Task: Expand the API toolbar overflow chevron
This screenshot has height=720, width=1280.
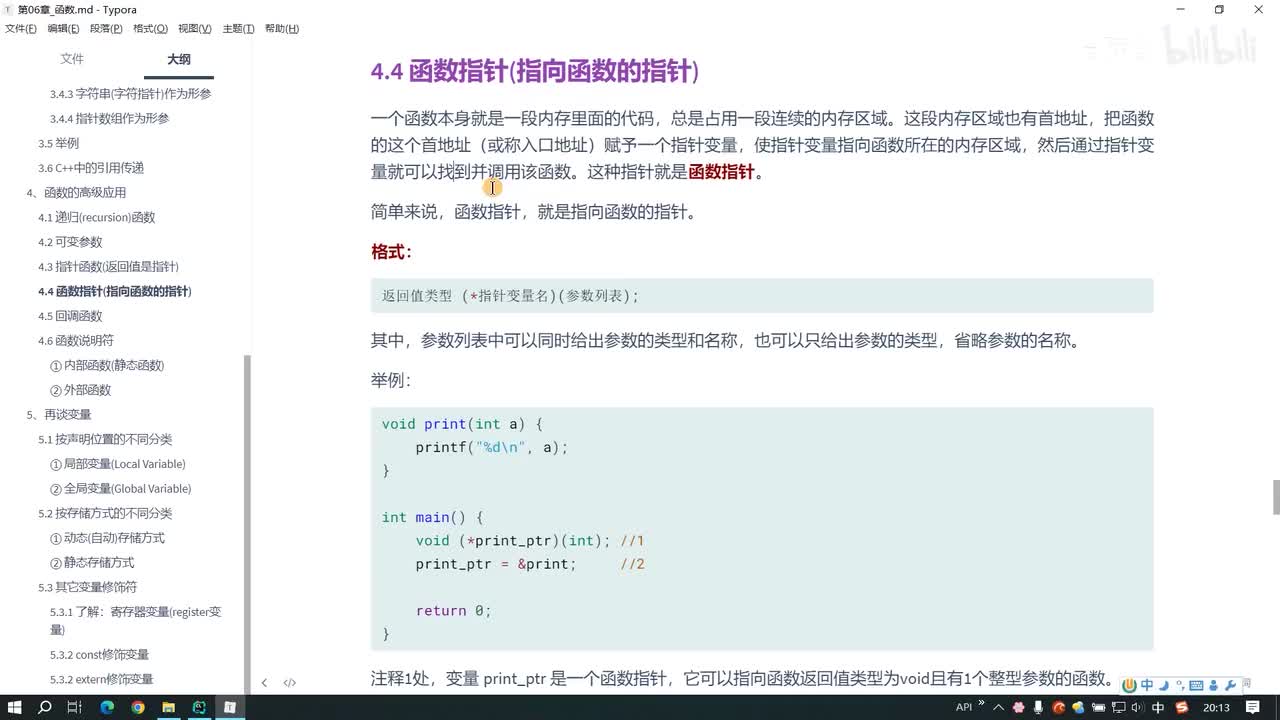Action: (982, 704)
